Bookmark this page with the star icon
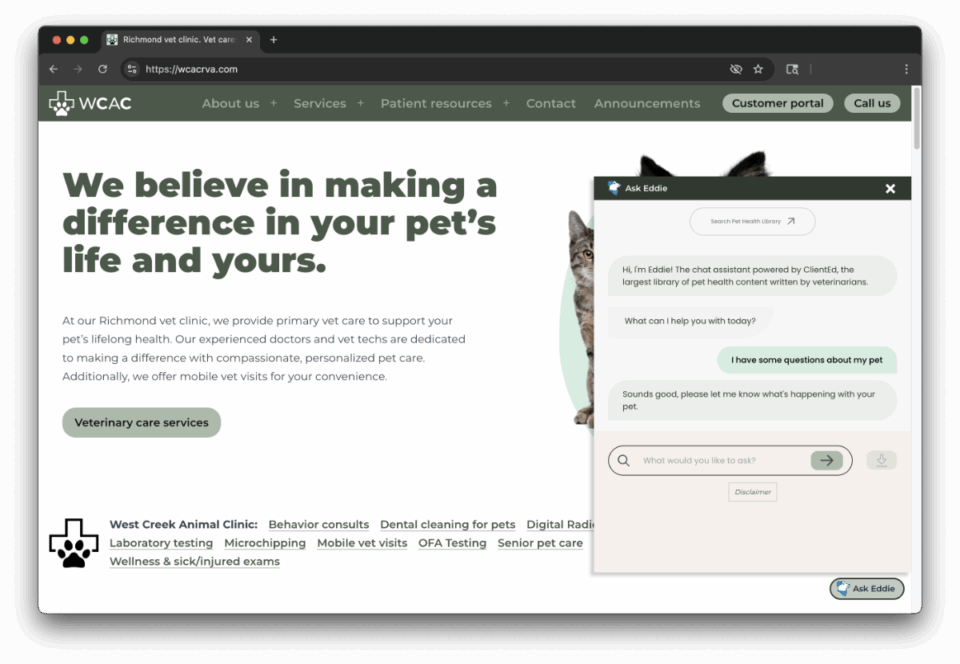 [x=758, y=69]
